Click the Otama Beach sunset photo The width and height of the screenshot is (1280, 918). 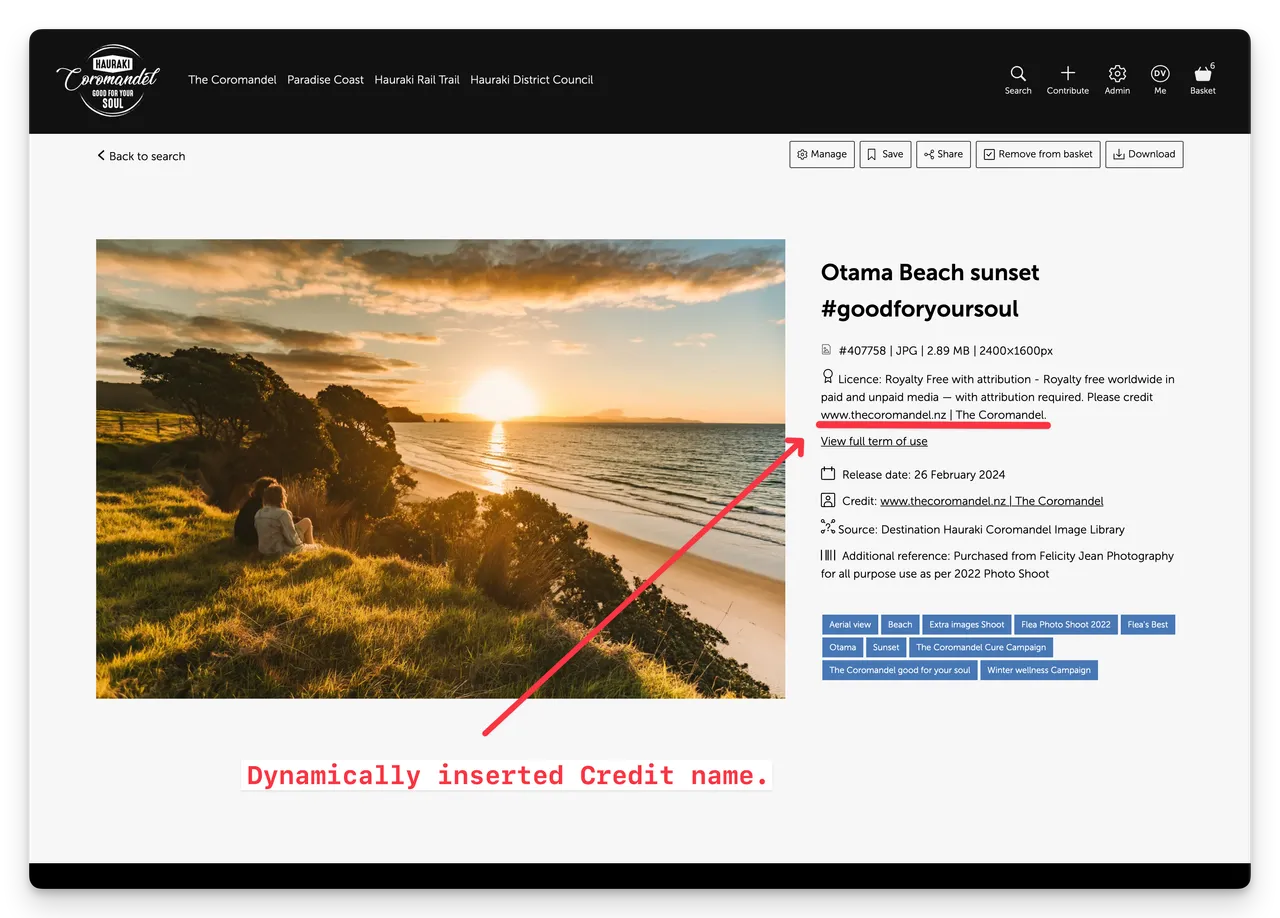[440, 467]
